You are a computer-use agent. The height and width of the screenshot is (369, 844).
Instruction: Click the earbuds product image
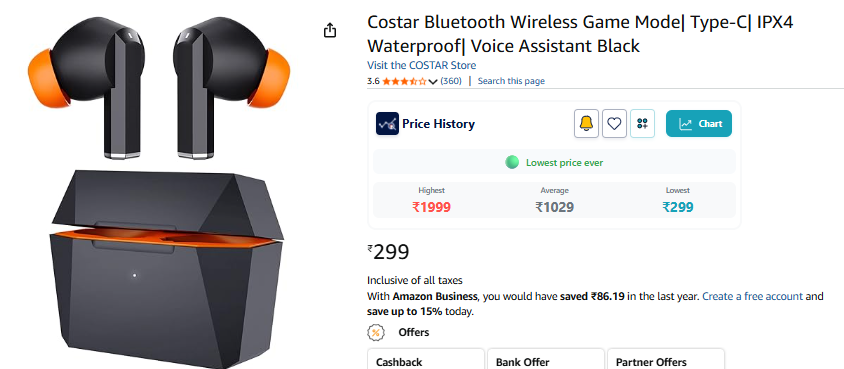point(159,192)
